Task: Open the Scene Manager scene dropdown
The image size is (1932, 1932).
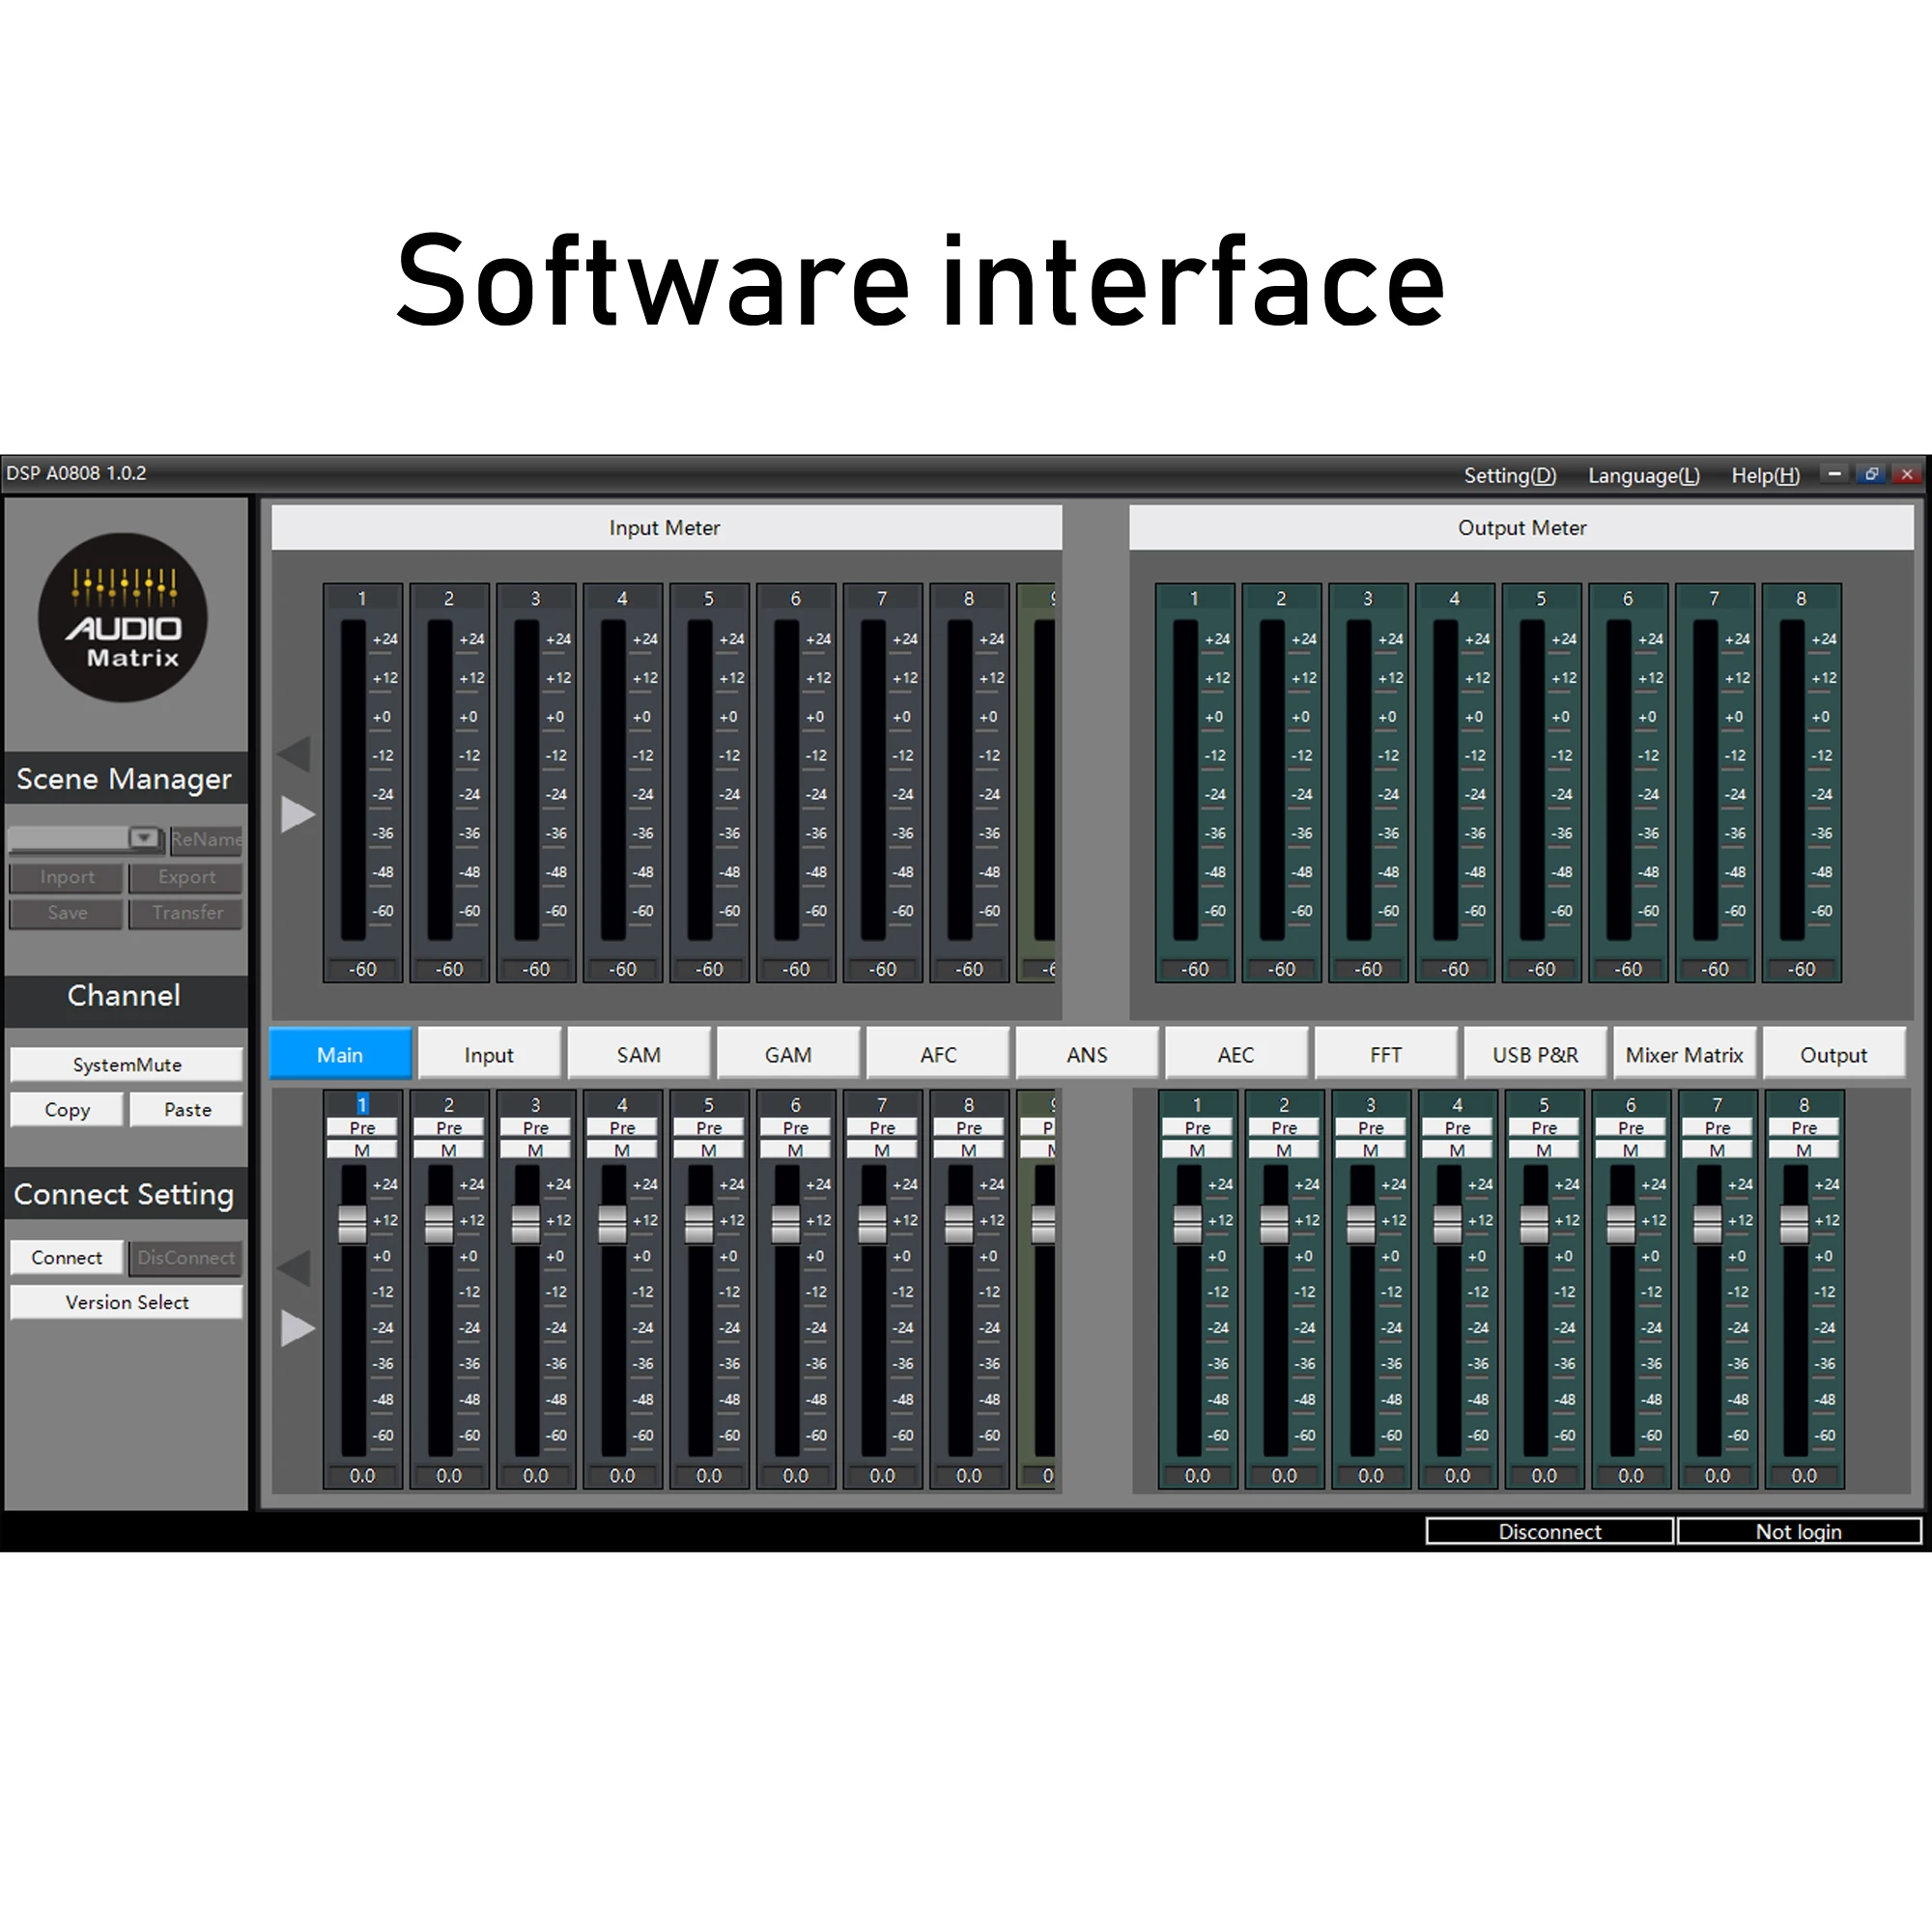Action: tap(144, 838)
